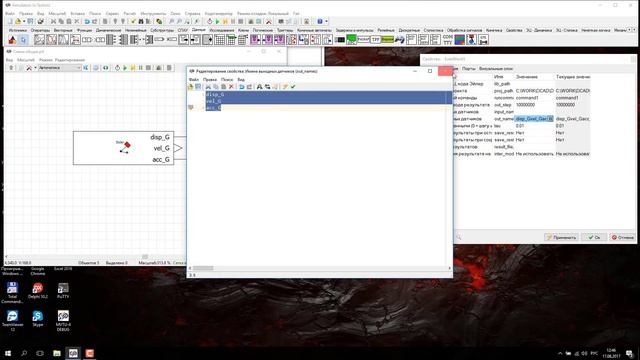
Task: Select the TPP block icon in palette
Action: (376, 40)
